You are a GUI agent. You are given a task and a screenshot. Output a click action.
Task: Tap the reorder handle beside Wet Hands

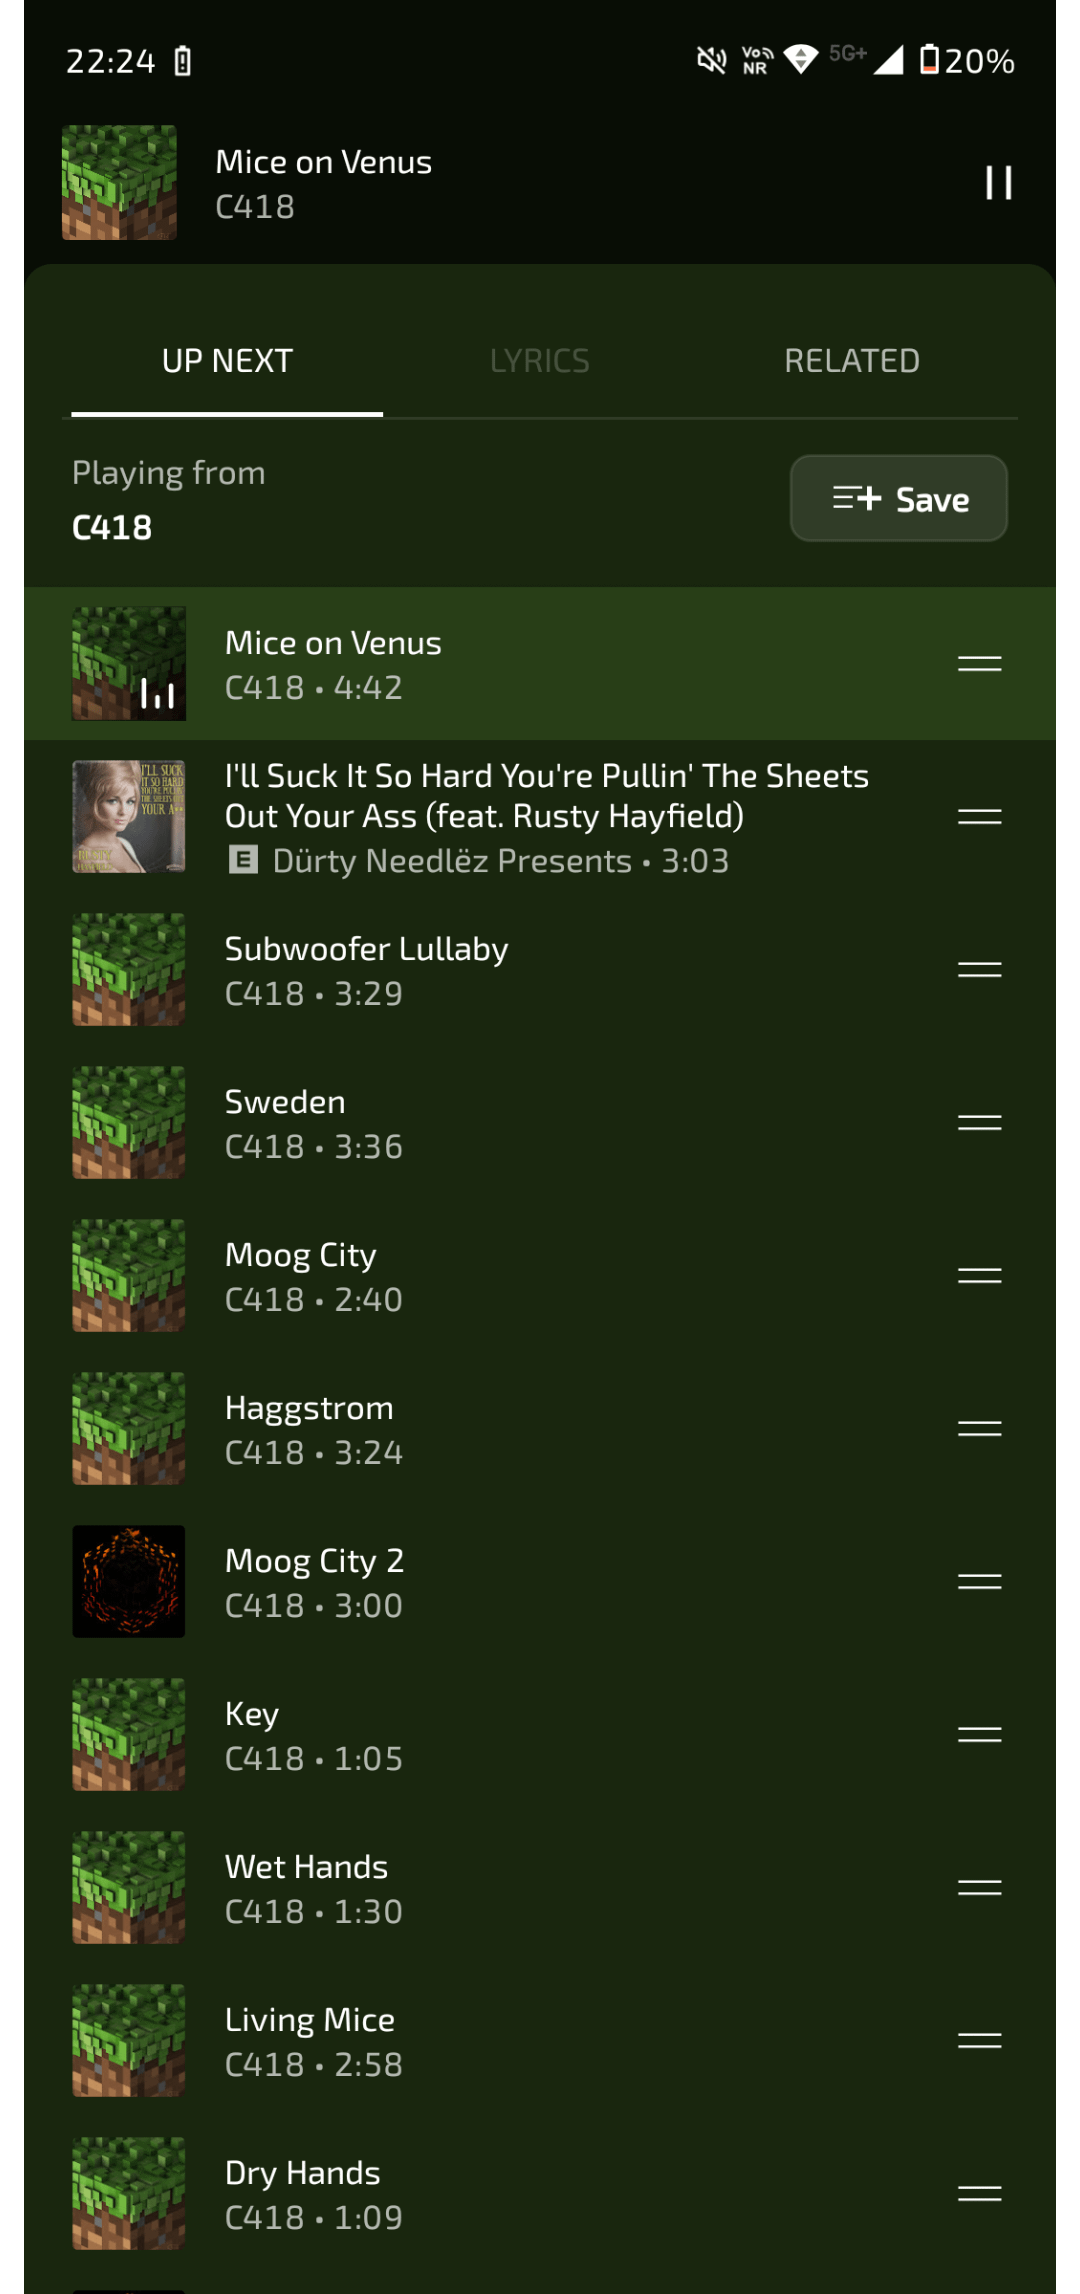tap(979, 1888)
